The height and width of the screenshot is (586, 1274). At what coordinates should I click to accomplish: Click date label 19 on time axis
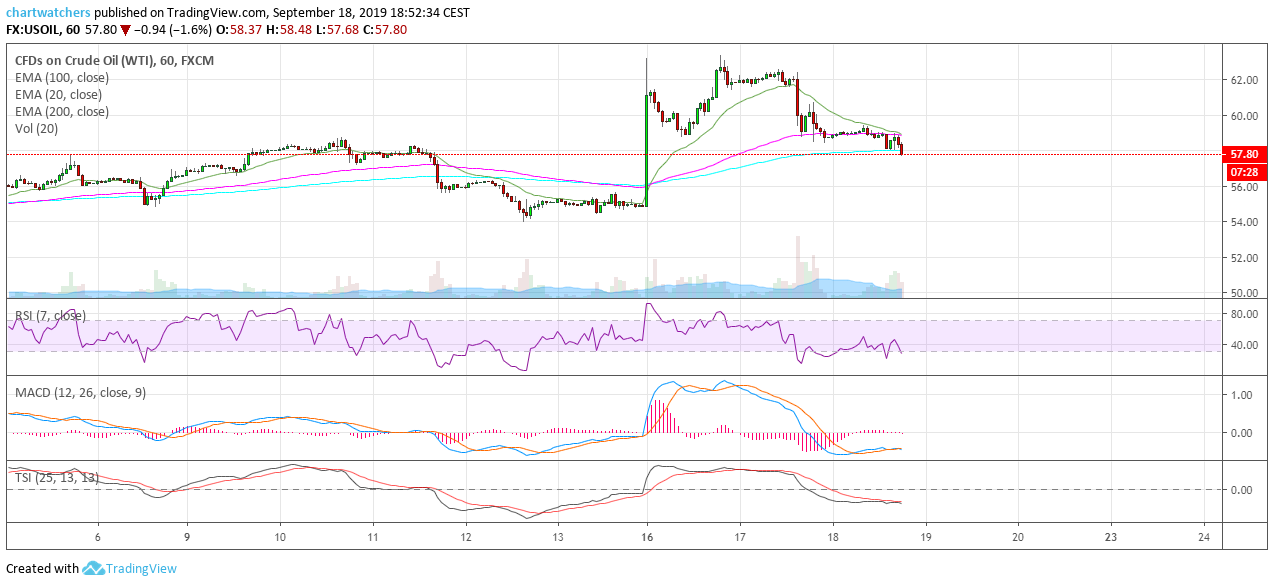point(925,536)
